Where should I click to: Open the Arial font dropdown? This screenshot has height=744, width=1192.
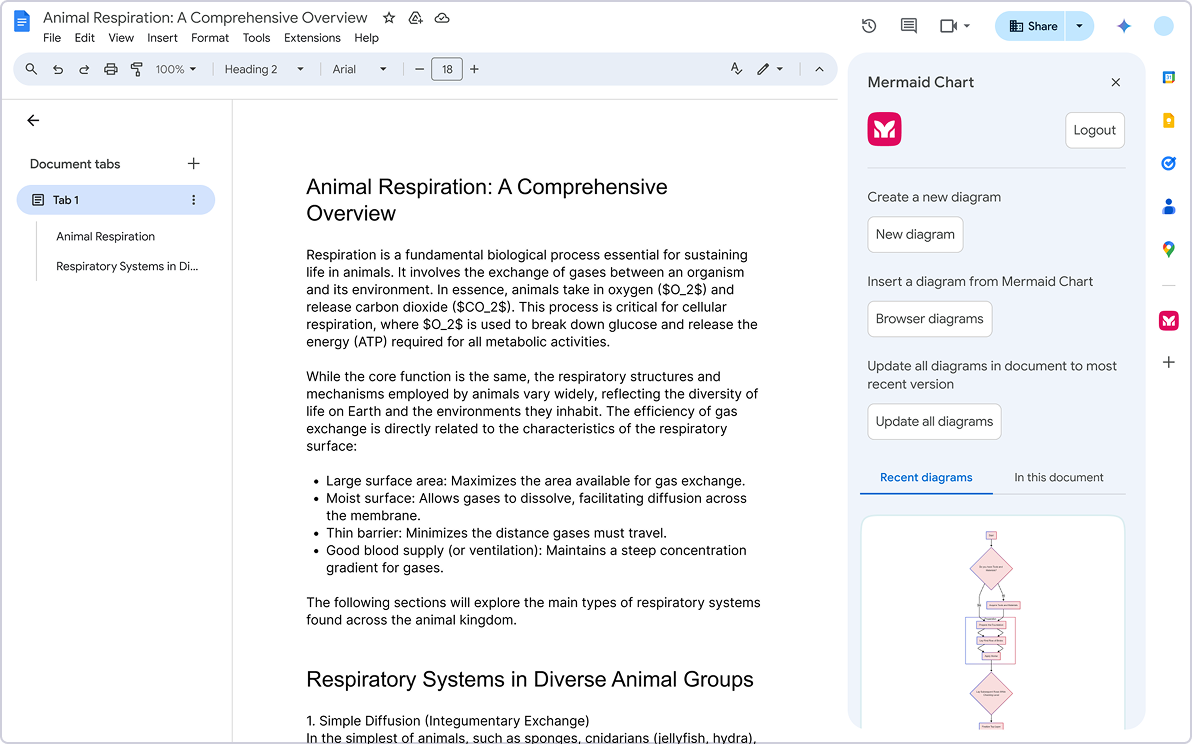pyautogui.click(x=359, y=69)
